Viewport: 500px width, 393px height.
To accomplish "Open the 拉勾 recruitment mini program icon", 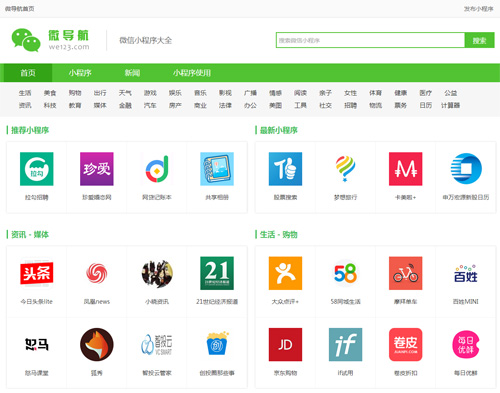I will (37, 169).
